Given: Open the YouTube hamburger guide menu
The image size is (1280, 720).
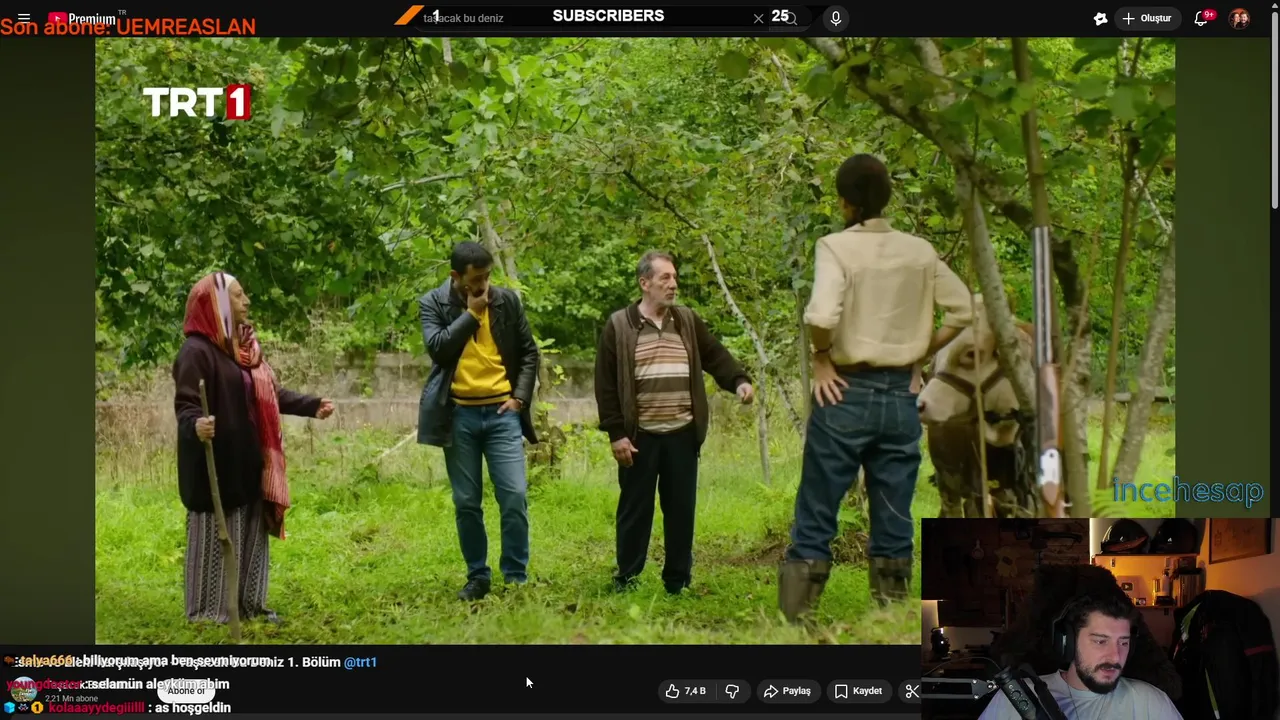Looking at the screenshot, I should [24, 18].
